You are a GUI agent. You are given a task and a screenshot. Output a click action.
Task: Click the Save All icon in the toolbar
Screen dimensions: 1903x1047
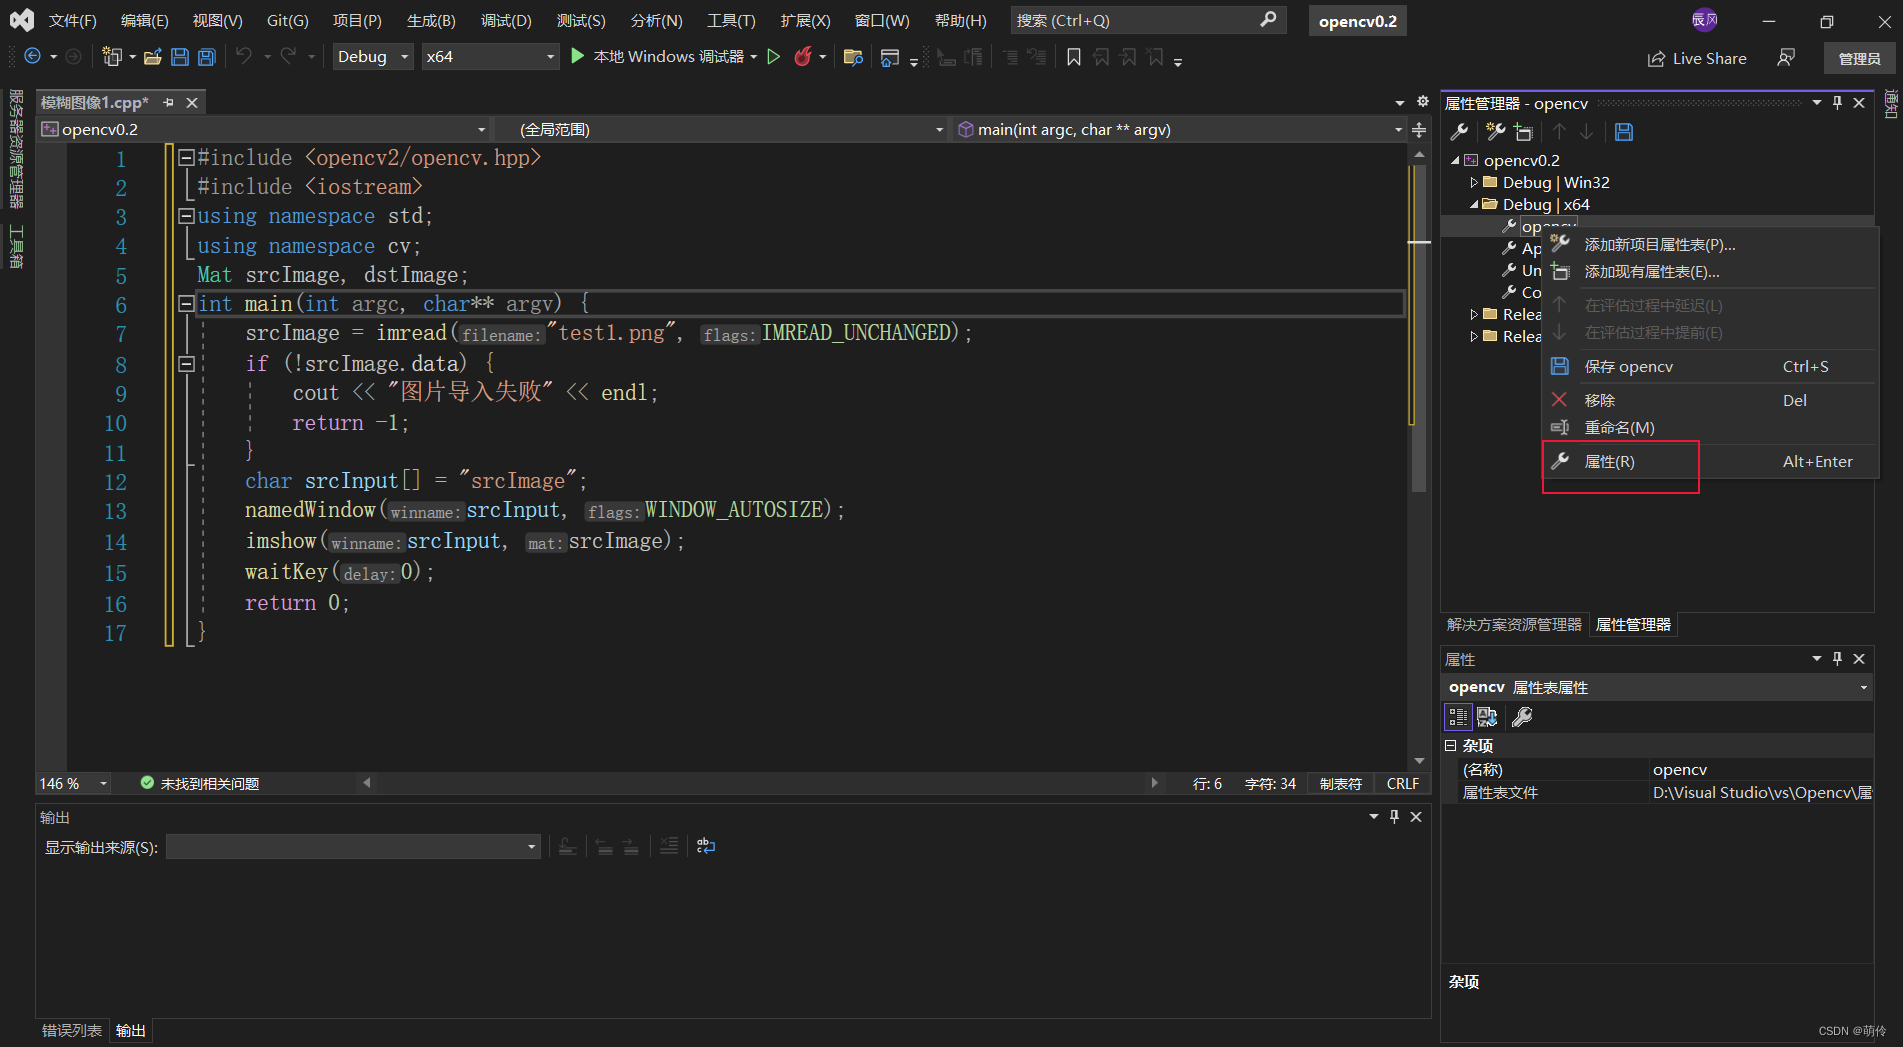point(206,57)
